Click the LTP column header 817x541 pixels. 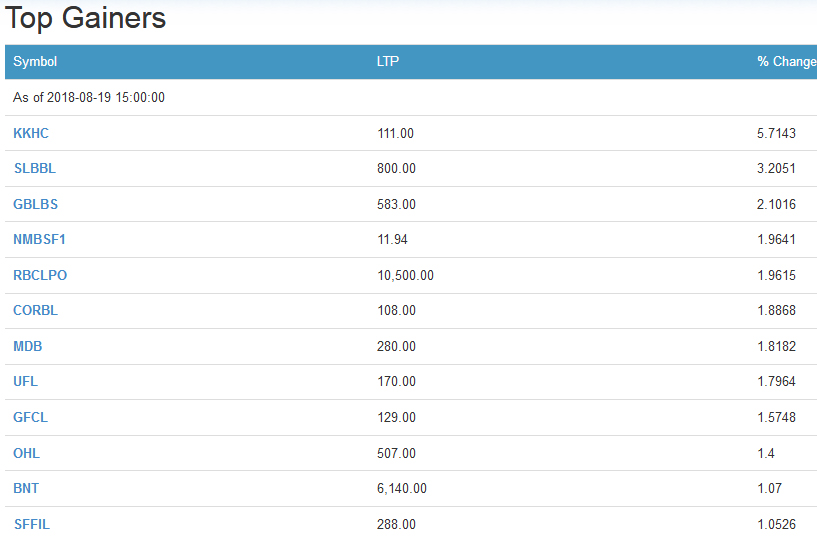click(x=388, y=62)
